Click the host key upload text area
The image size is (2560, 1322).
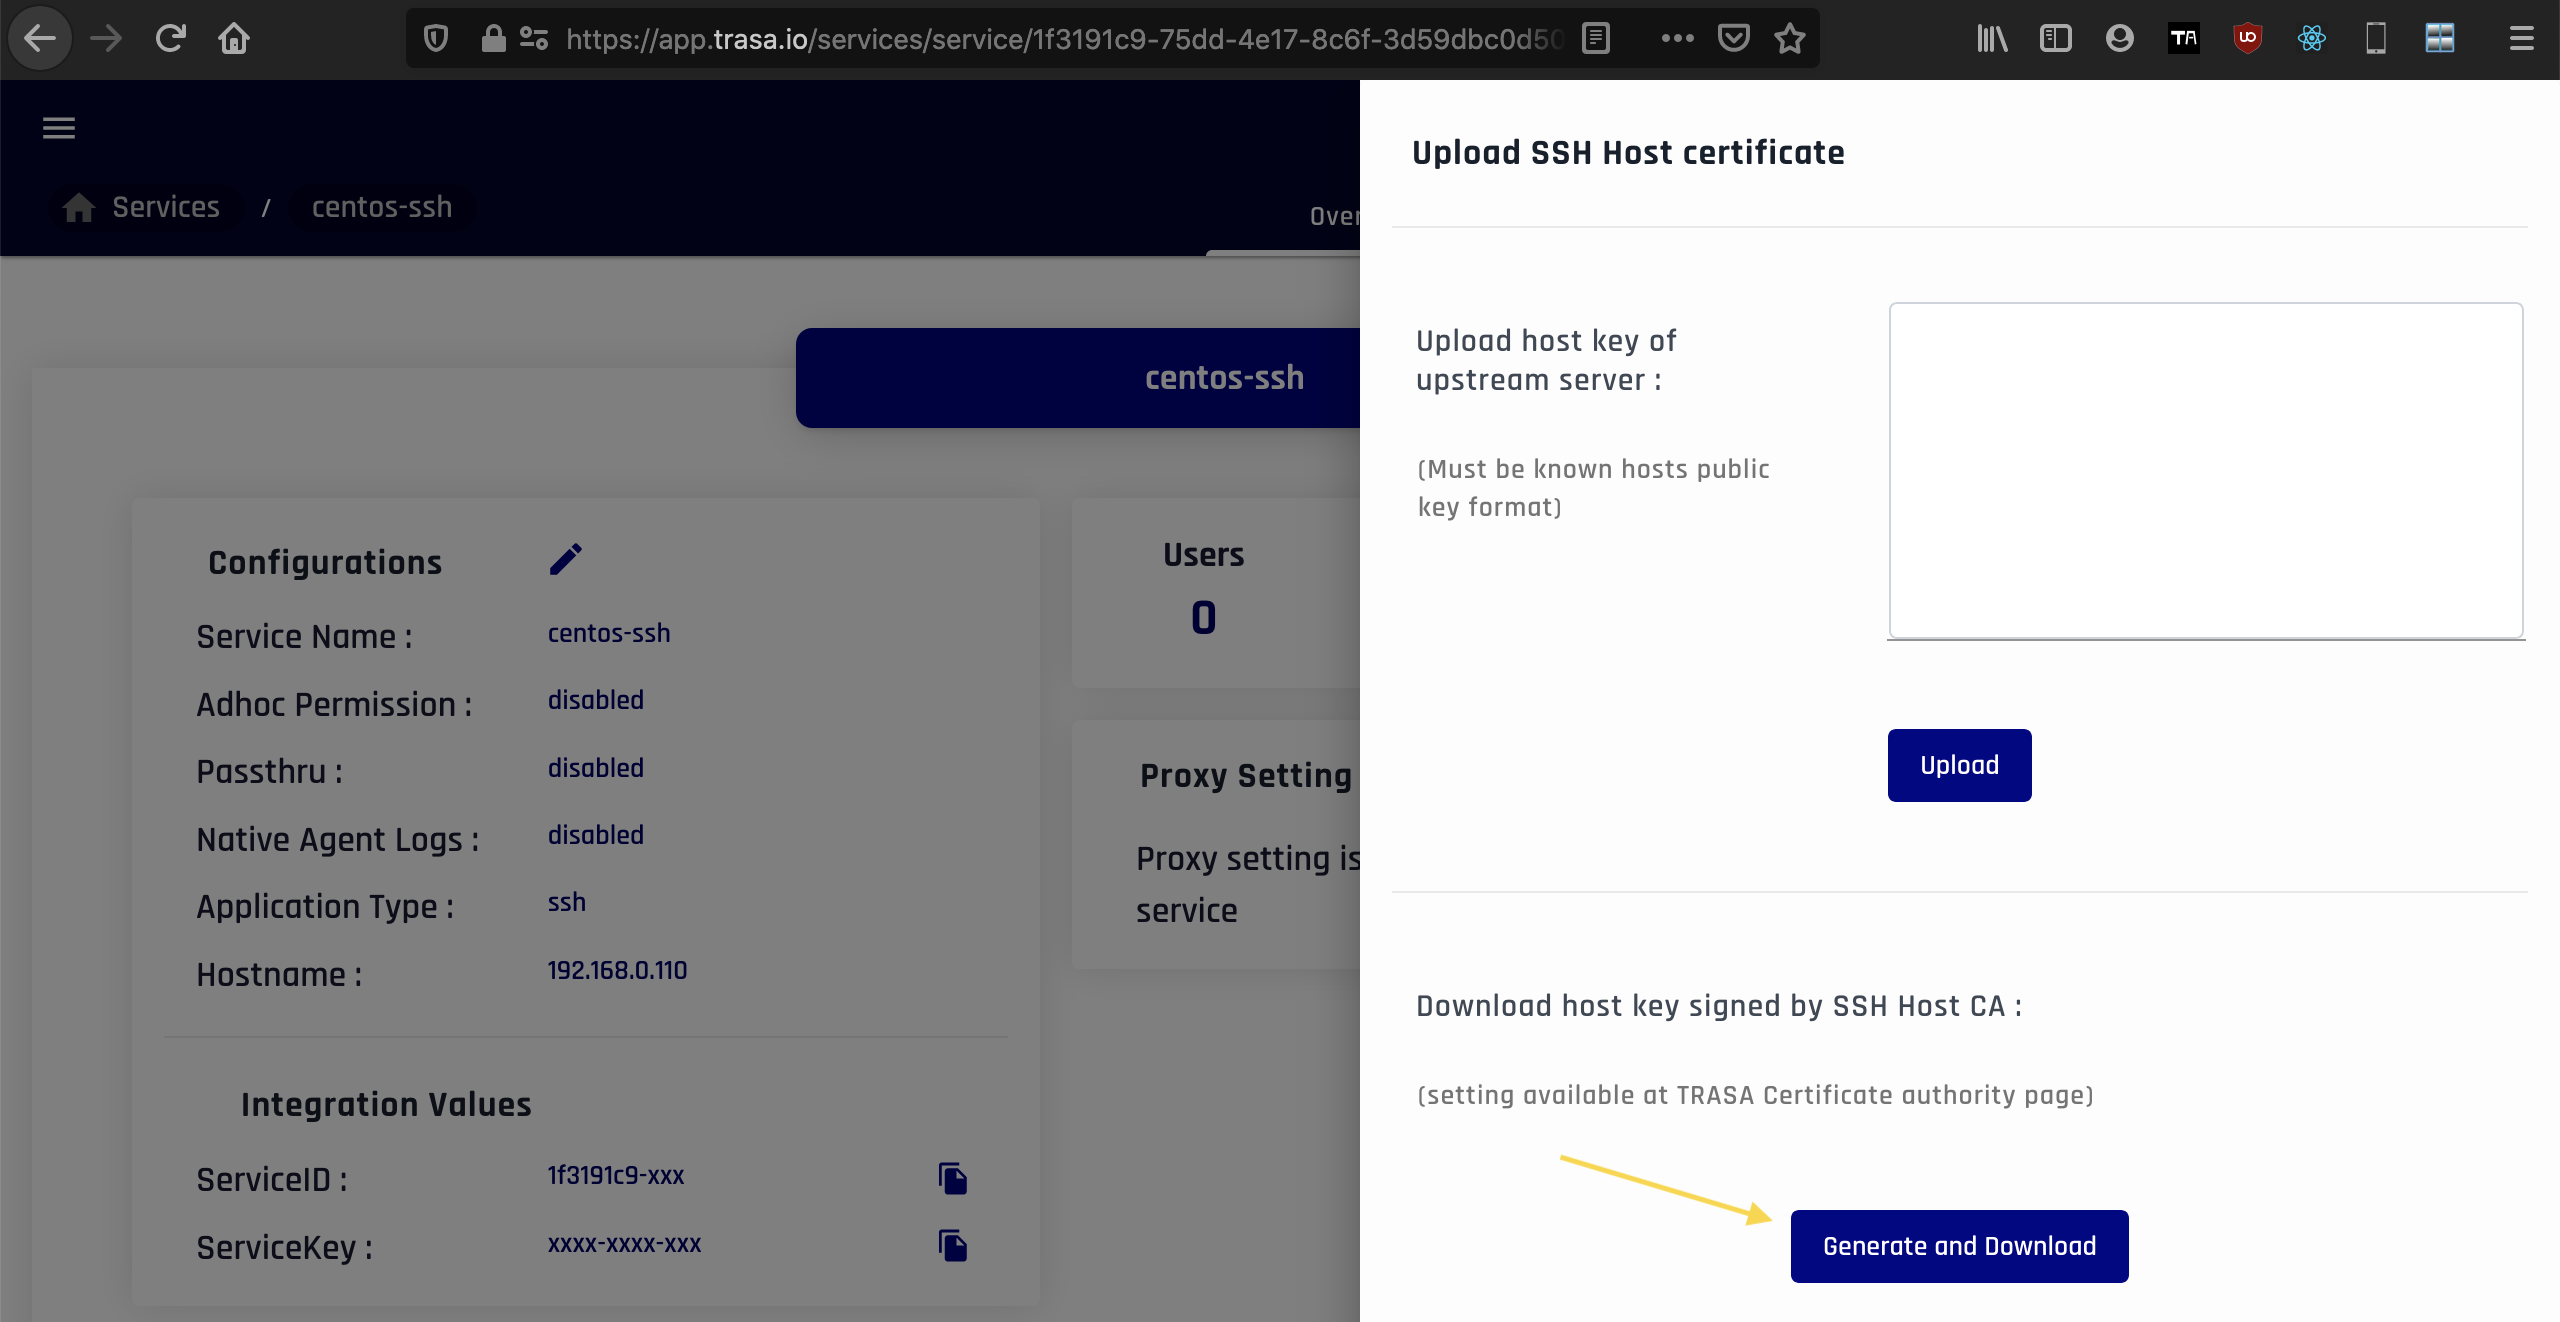(2206, 472)
